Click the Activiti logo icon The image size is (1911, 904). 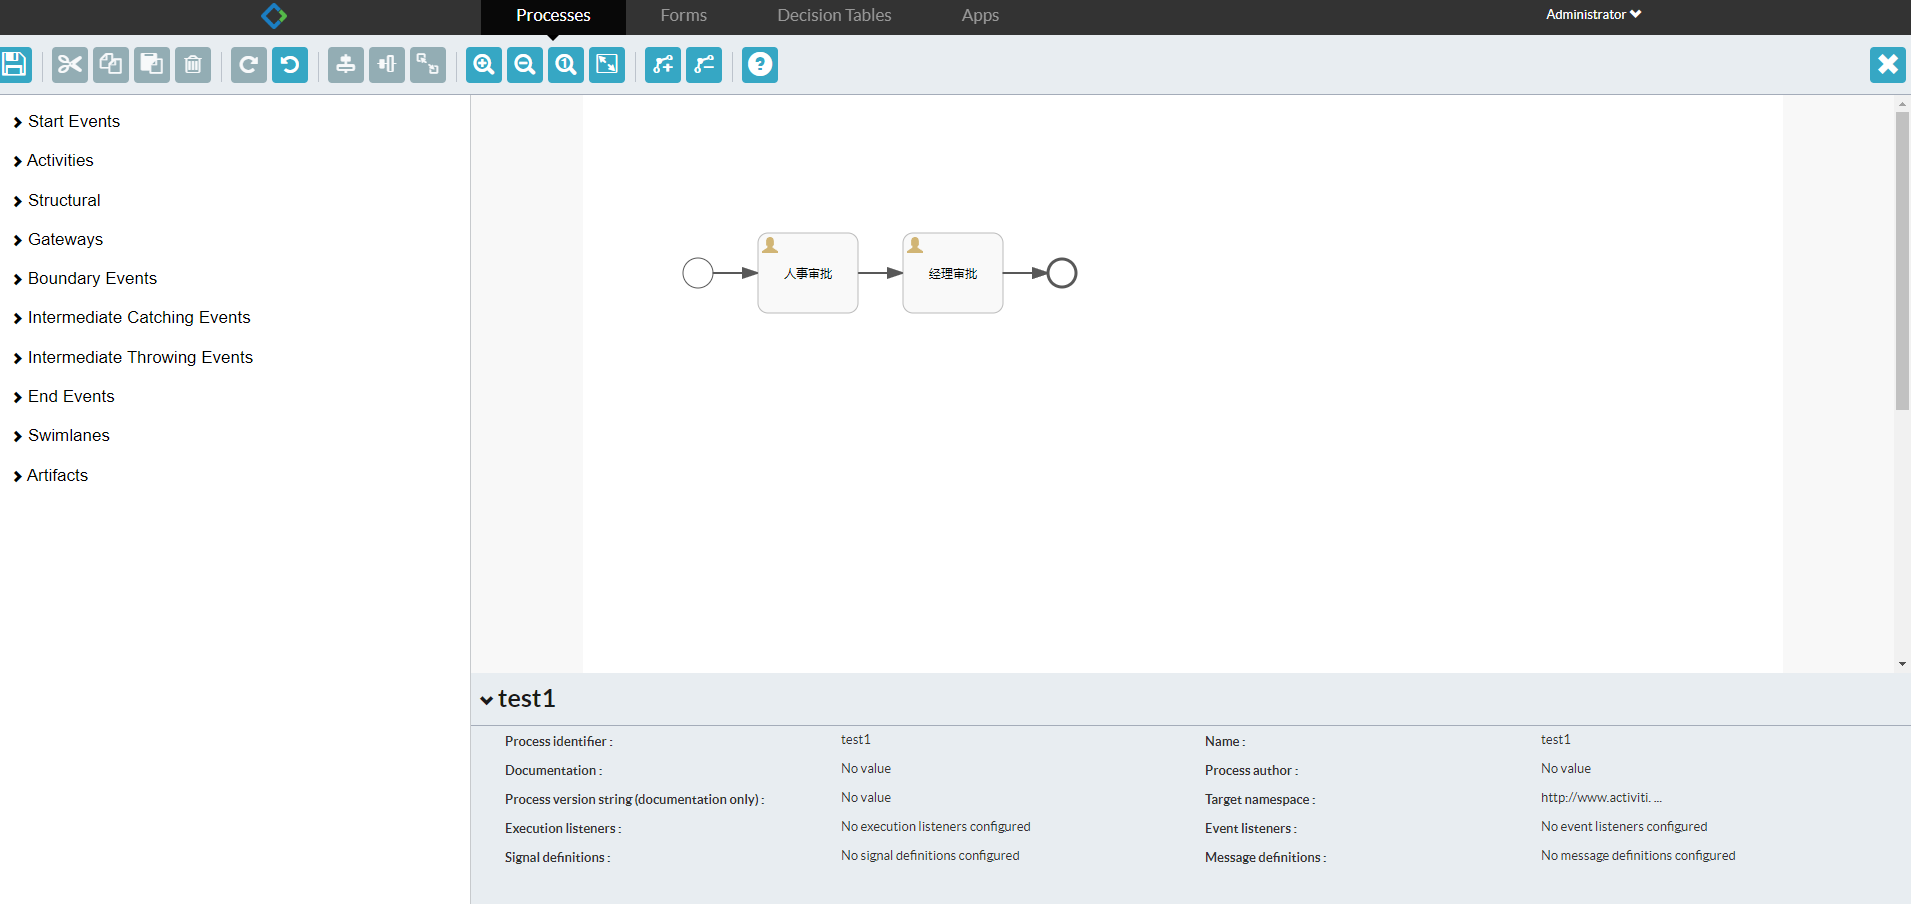click(274, 16)
